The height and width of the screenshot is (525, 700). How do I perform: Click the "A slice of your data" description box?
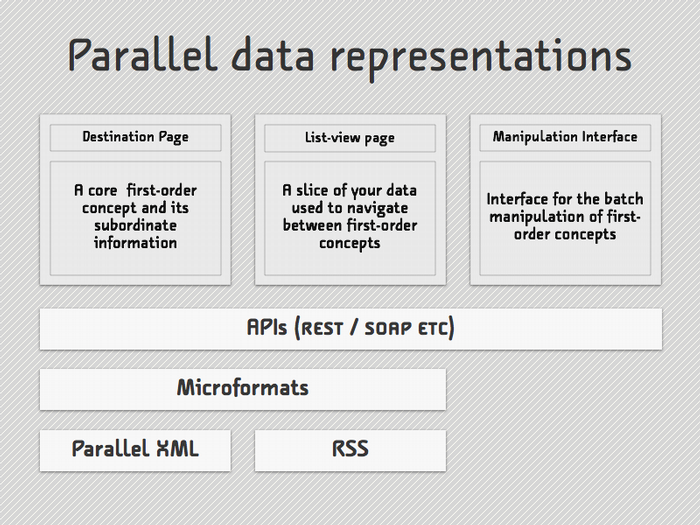click(349, 216)
